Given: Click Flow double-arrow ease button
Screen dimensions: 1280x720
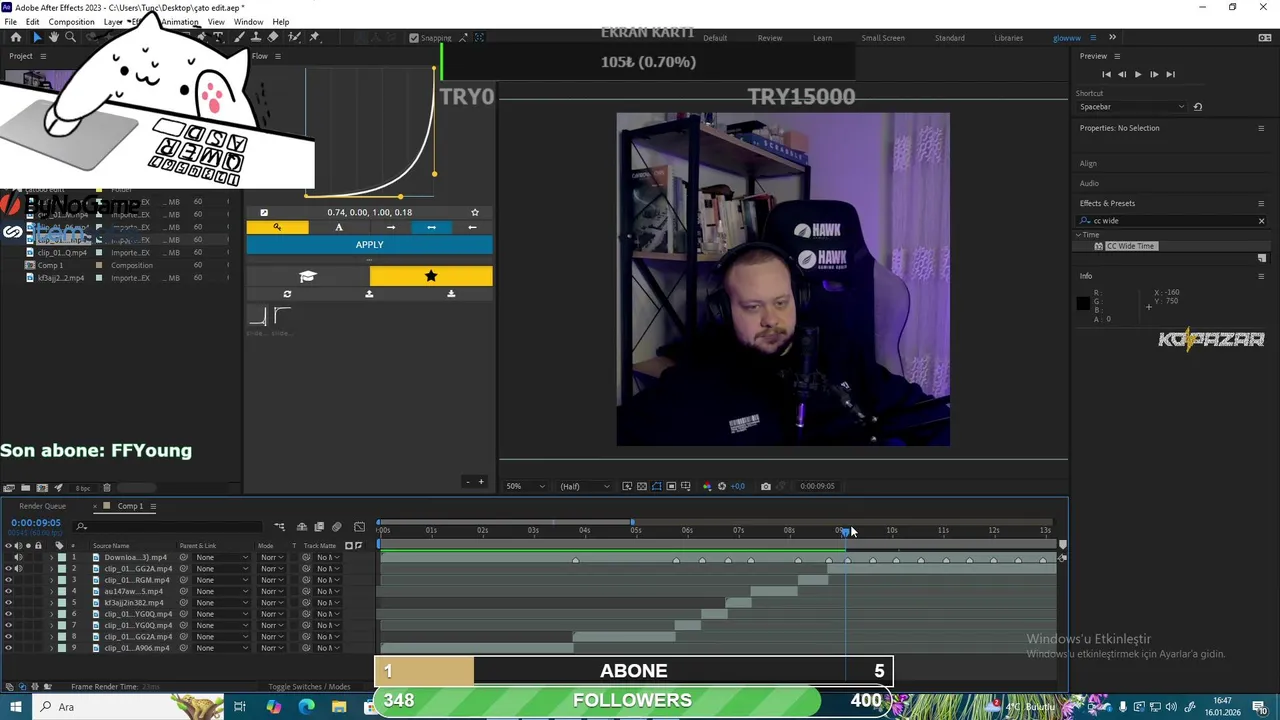Looking at the screenshot, I should (x=431, y=227).
